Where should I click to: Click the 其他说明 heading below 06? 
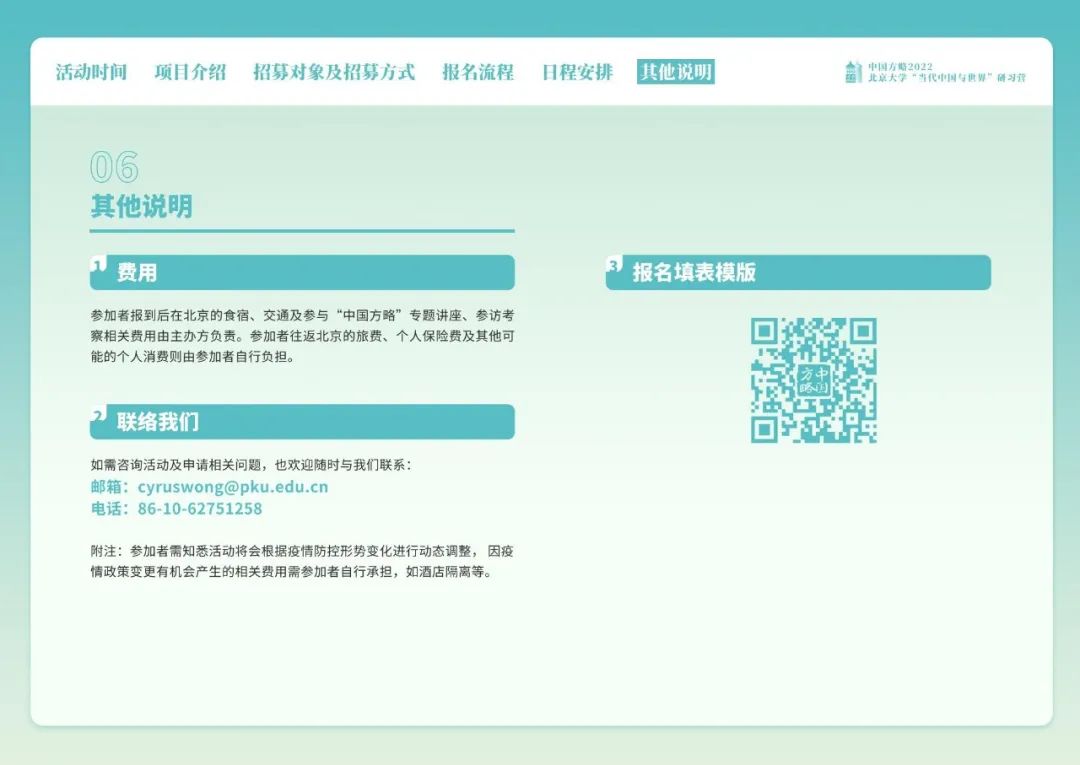point(141,207)
